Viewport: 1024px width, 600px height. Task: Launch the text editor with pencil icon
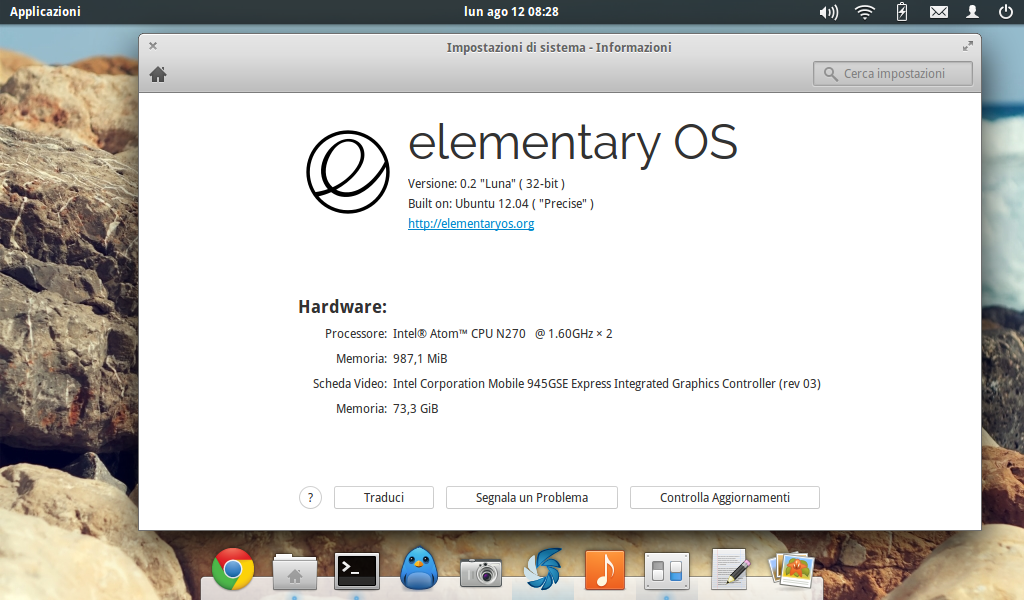click(729, 569)
